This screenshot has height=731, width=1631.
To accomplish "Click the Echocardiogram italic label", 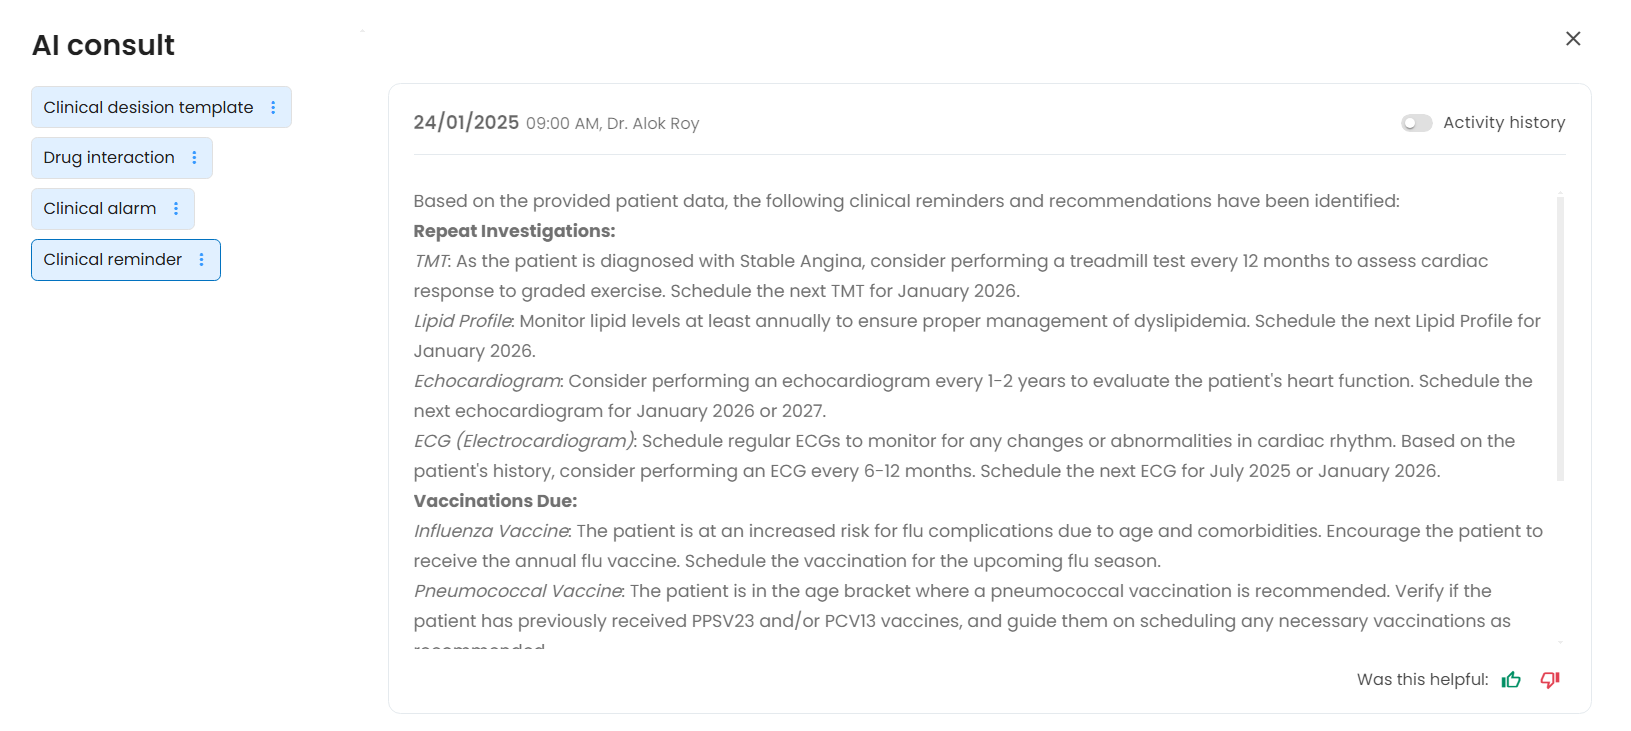I will click(487, 381).
